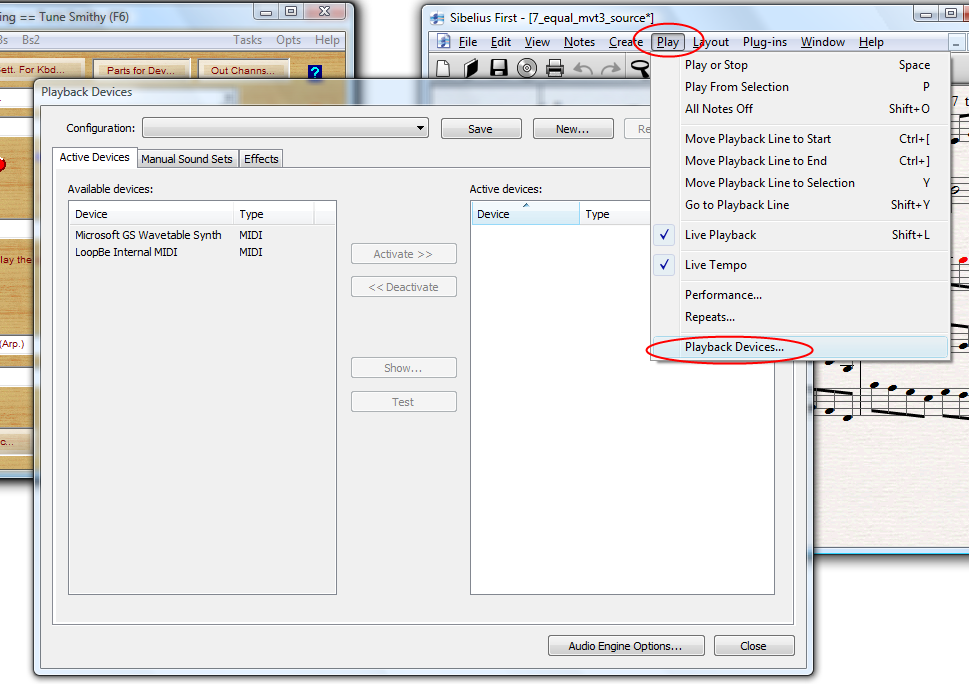Click the Play menu in Sibelius menu bar
969x684 pixels.
click(x=667, y=42)
